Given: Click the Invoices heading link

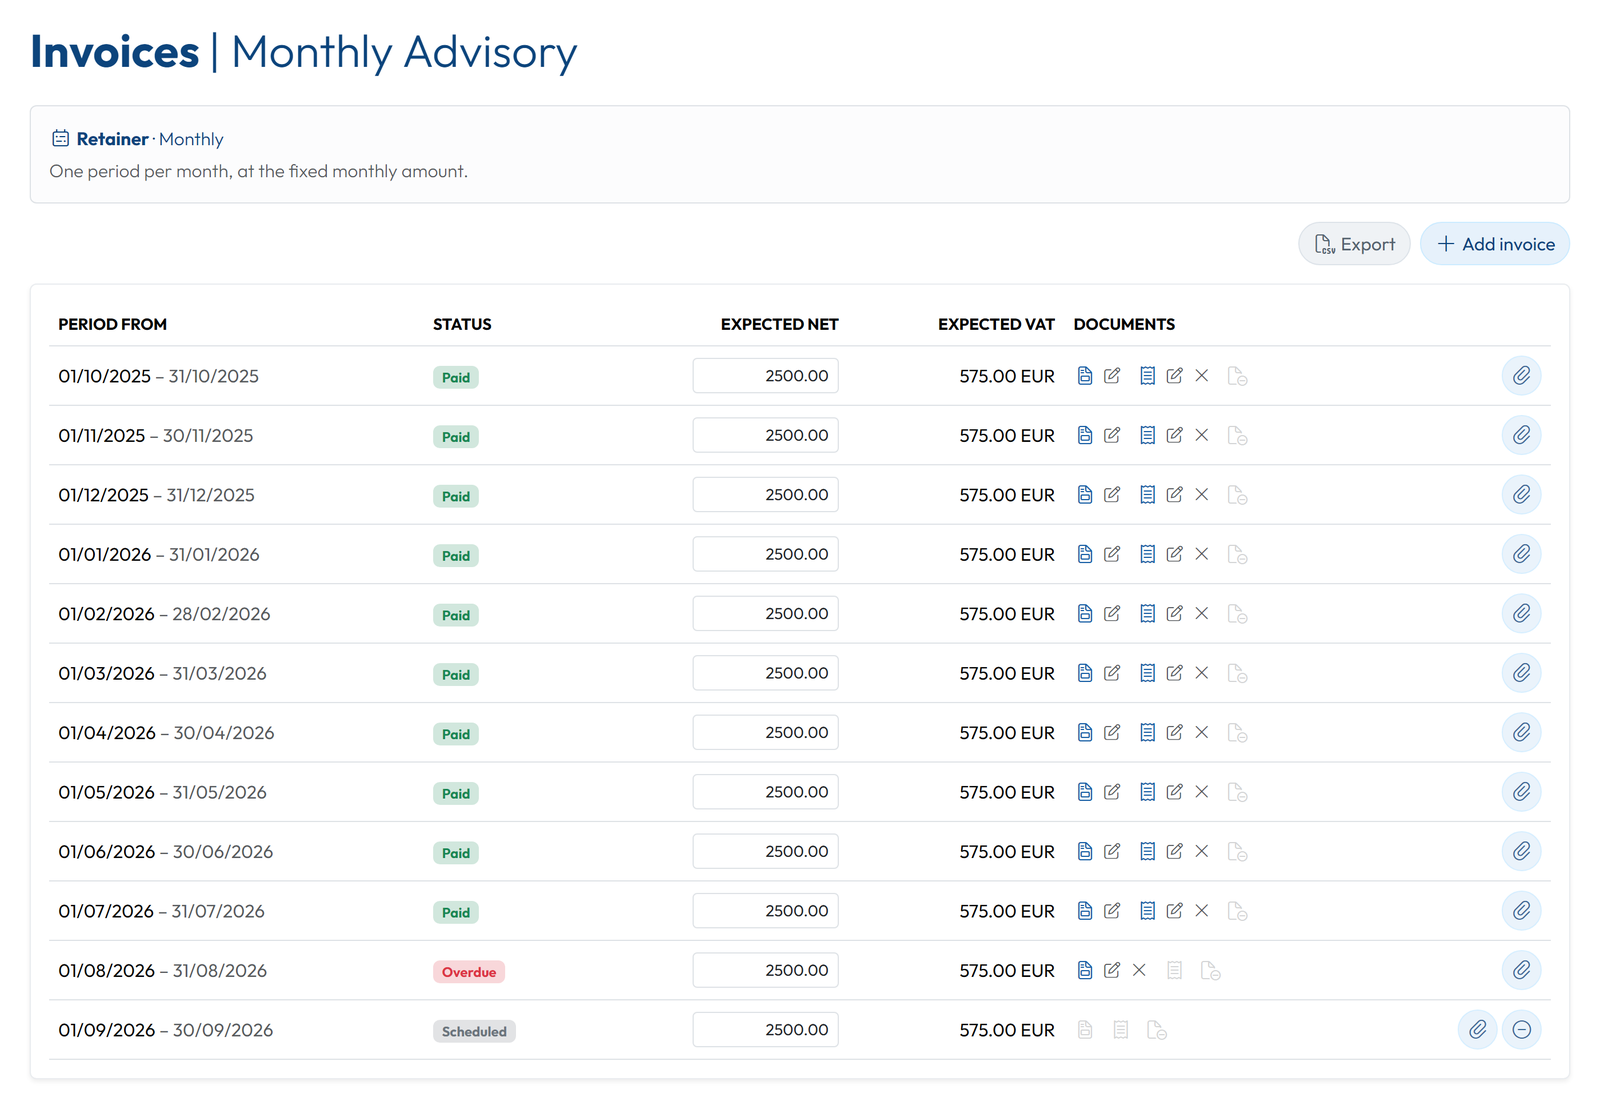Looking at the screenshot, I should (114, 52).
